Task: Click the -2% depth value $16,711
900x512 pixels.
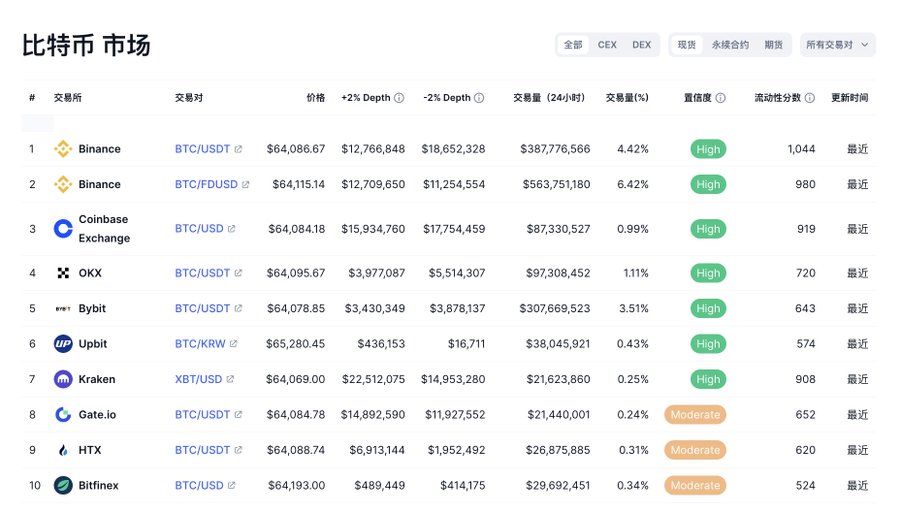Action: coord(467,344)
